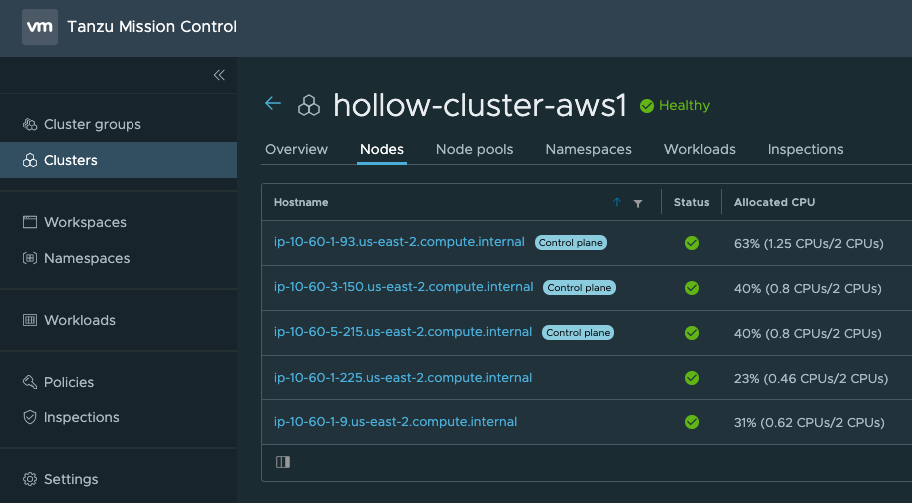
Task: Go to Namespaces in left sidebar
Action: pyautogui.click(x=87, y=258)
